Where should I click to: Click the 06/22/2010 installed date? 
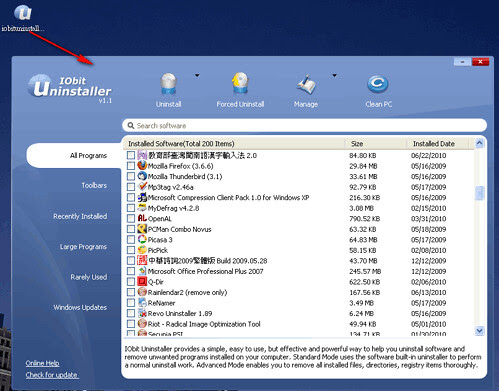coord(429,155)
